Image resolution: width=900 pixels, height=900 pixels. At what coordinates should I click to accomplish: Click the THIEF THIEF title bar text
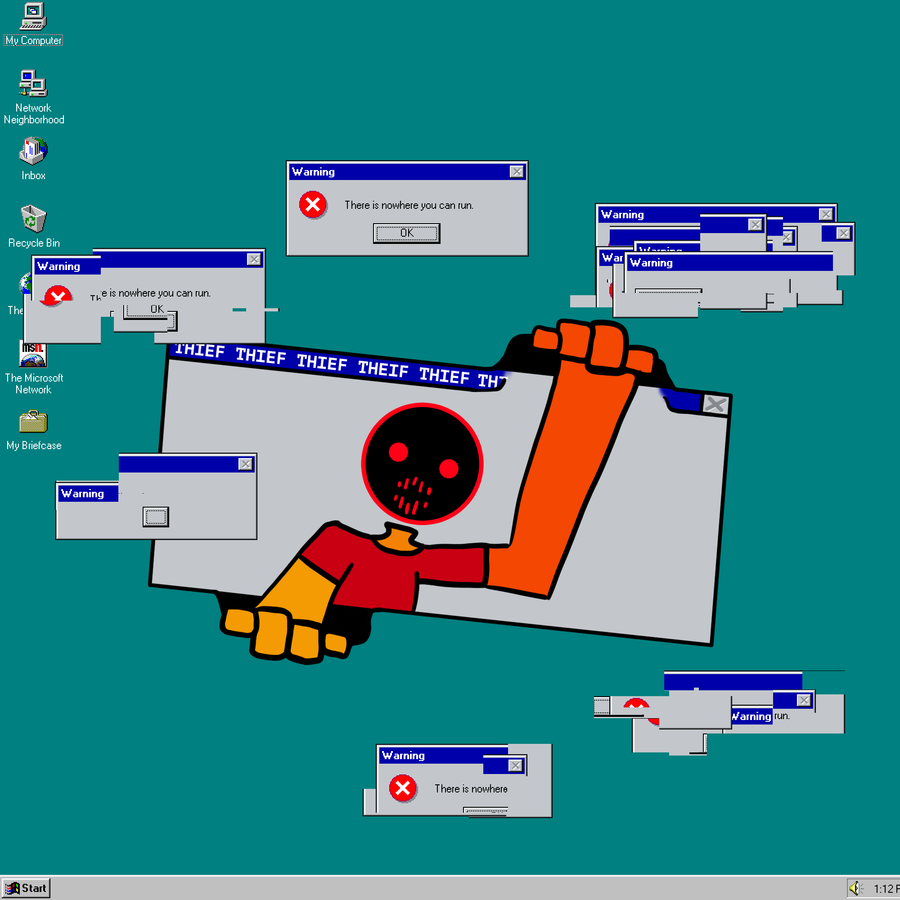pos(339,365)
